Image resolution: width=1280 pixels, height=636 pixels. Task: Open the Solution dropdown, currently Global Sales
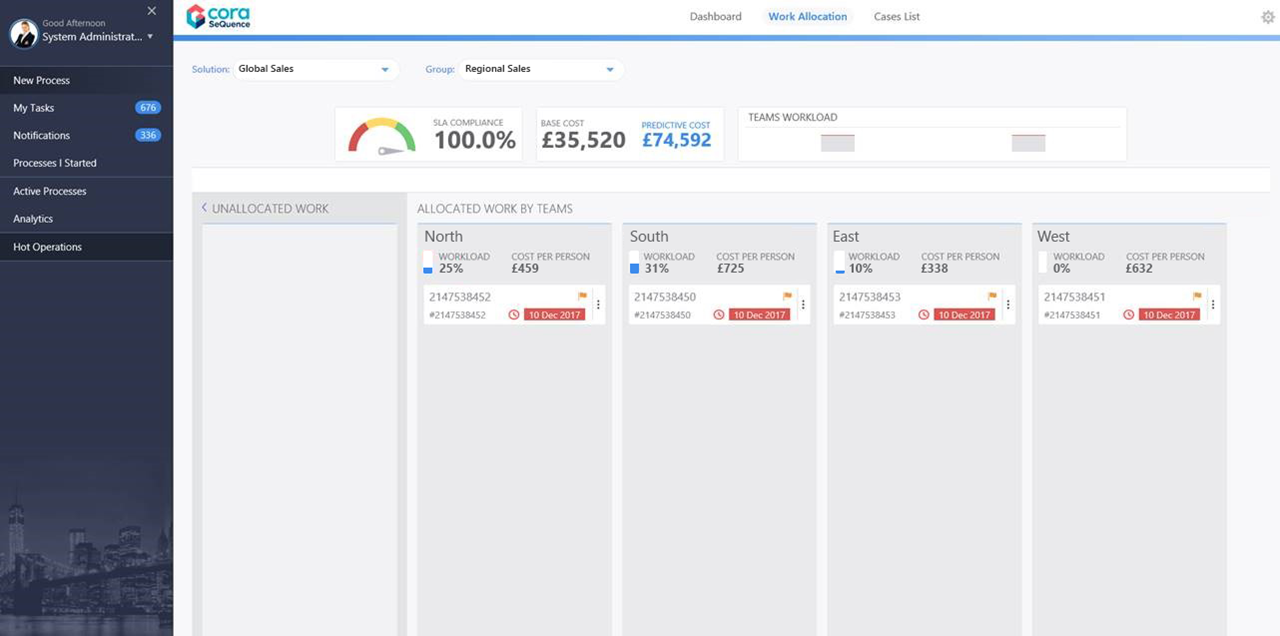tap(316, 70)
